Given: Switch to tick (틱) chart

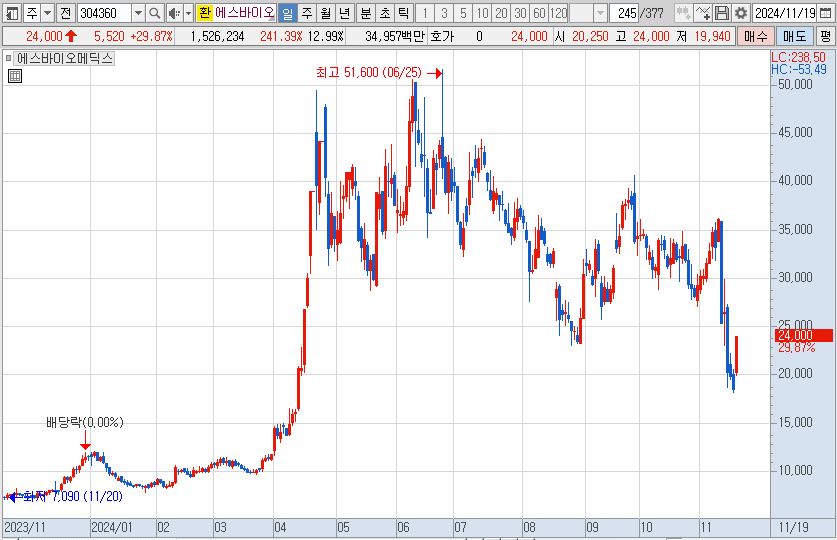Looking at the screenshot, I should (x=404, y=13).
